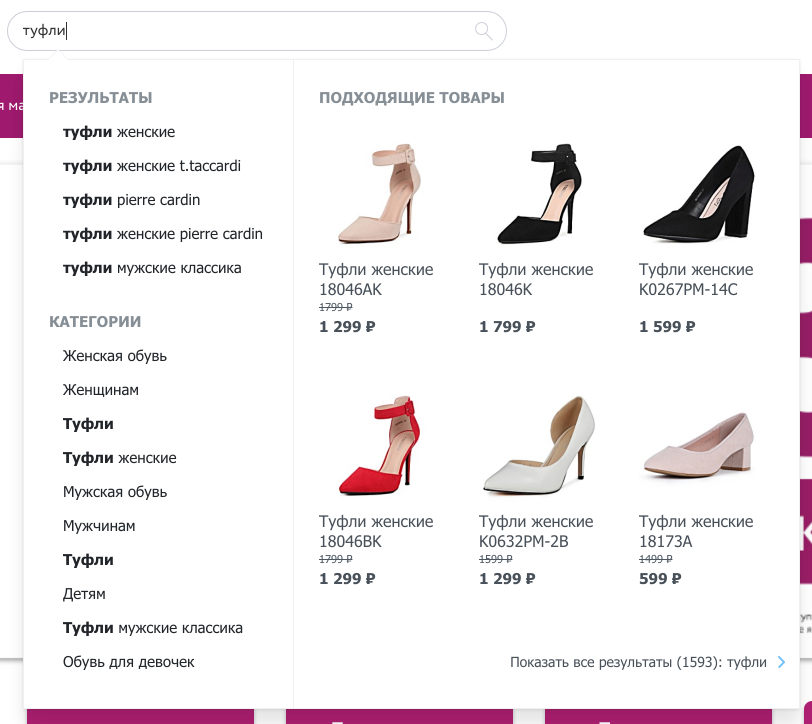Open beige ankle-strap heel 18046AK image
The width and height of the screenshot is (812, 724).
click(376, 194)
